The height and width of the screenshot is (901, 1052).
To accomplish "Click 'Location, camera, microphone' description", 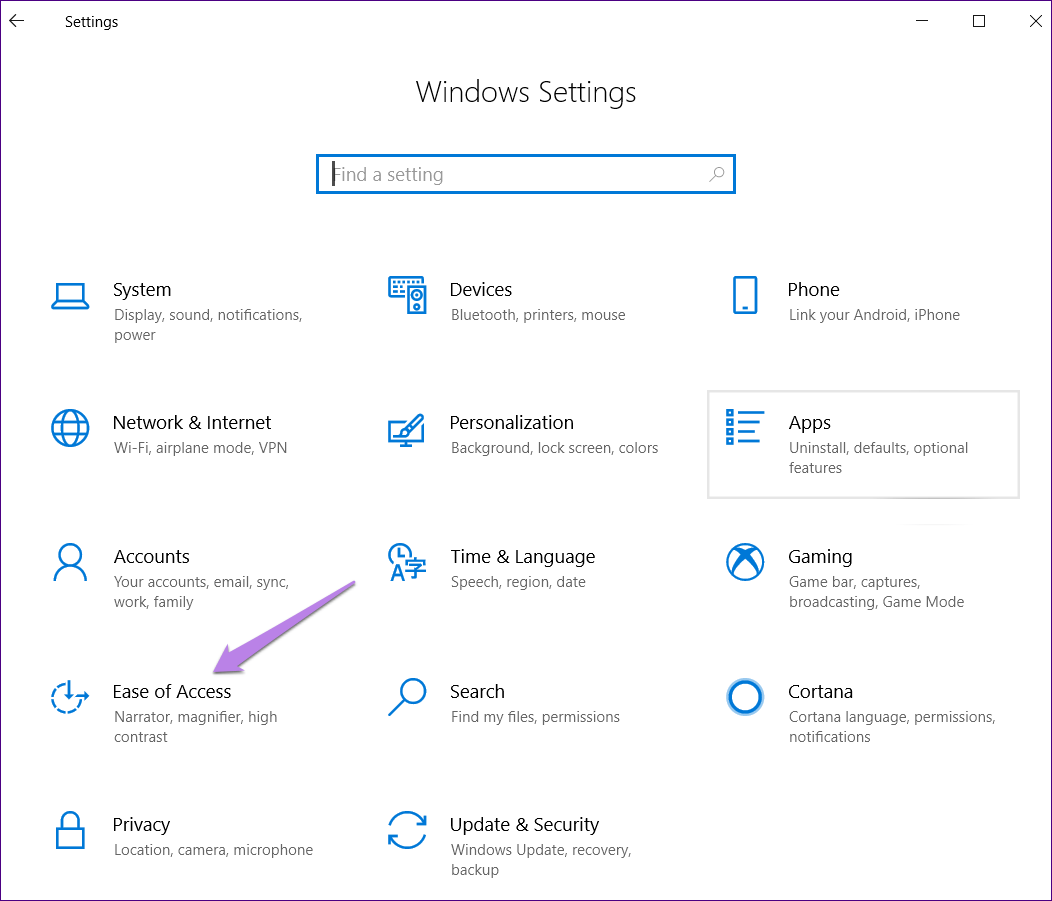I will [x=213, y=849].
